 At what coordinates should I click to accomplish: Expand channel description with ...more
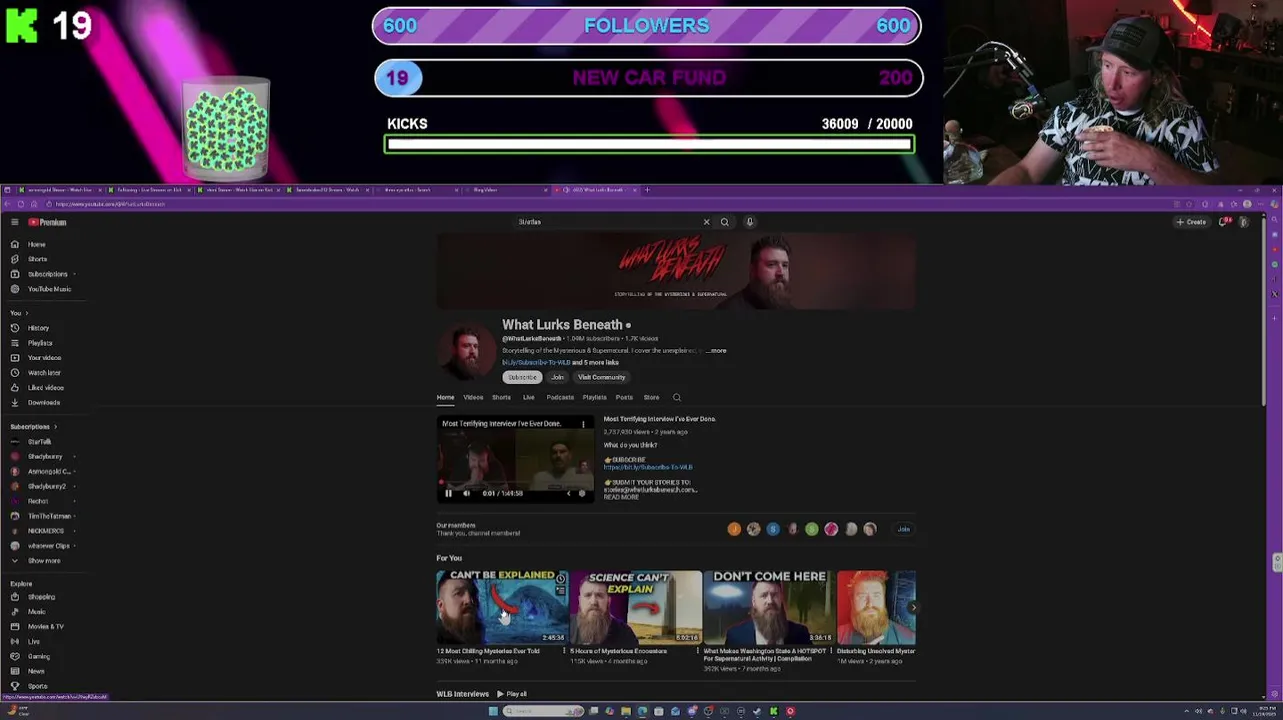pos(717,351)
